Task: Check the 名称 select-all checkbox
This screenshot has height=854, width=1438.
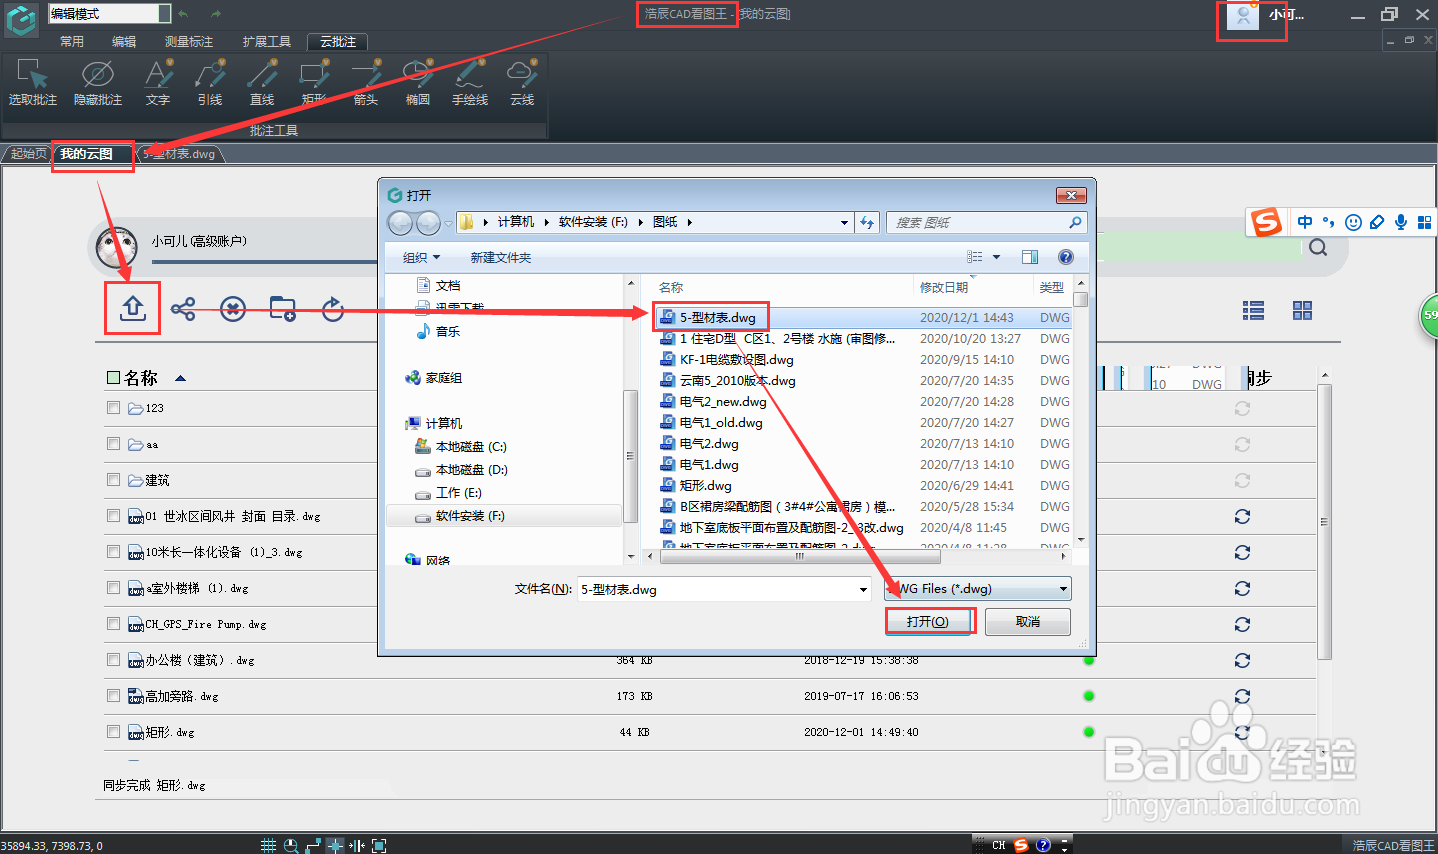Action: pos(113,378)
